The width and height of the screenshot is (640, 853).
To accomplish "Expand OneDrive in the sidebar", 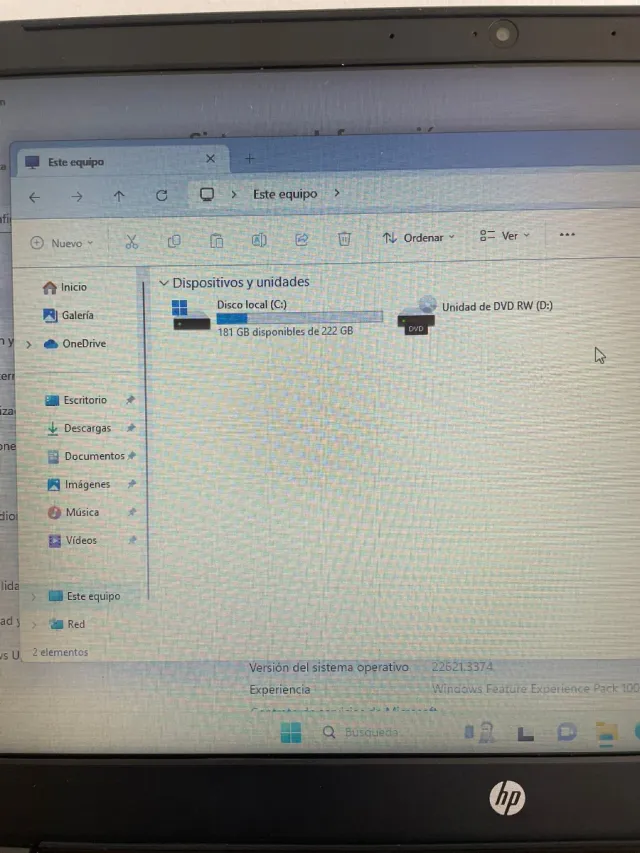I will pos(29,344).
